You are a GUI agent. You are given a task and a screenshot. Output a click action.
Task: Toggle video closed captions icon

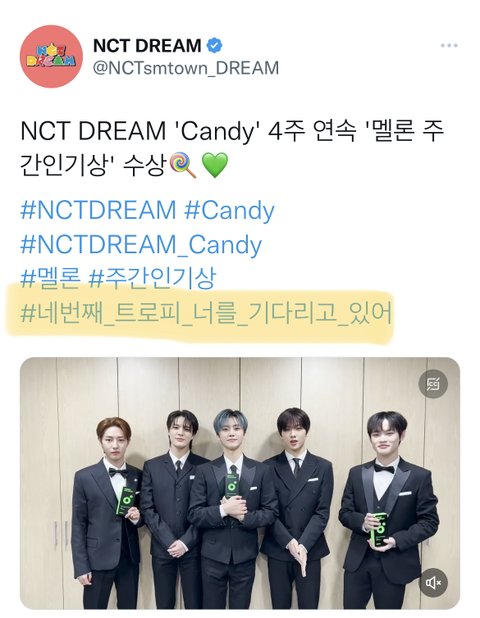pyautogui.click(x=433, y=383)
